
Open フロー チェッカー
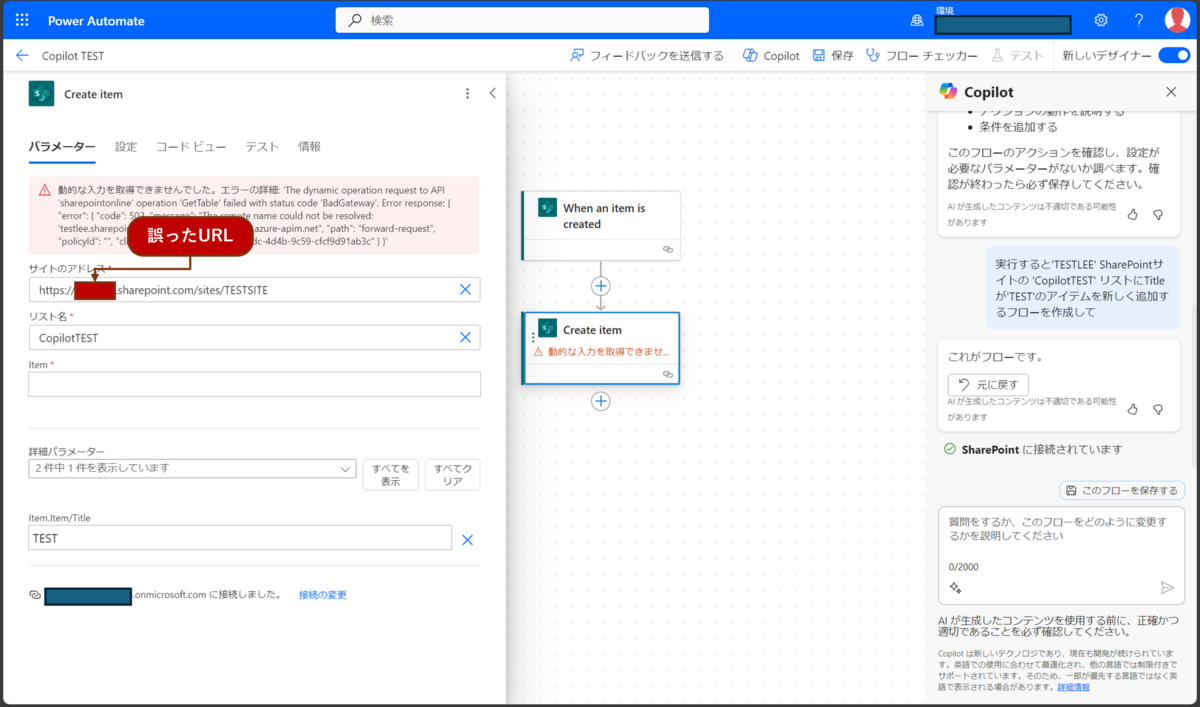point(922,56)
